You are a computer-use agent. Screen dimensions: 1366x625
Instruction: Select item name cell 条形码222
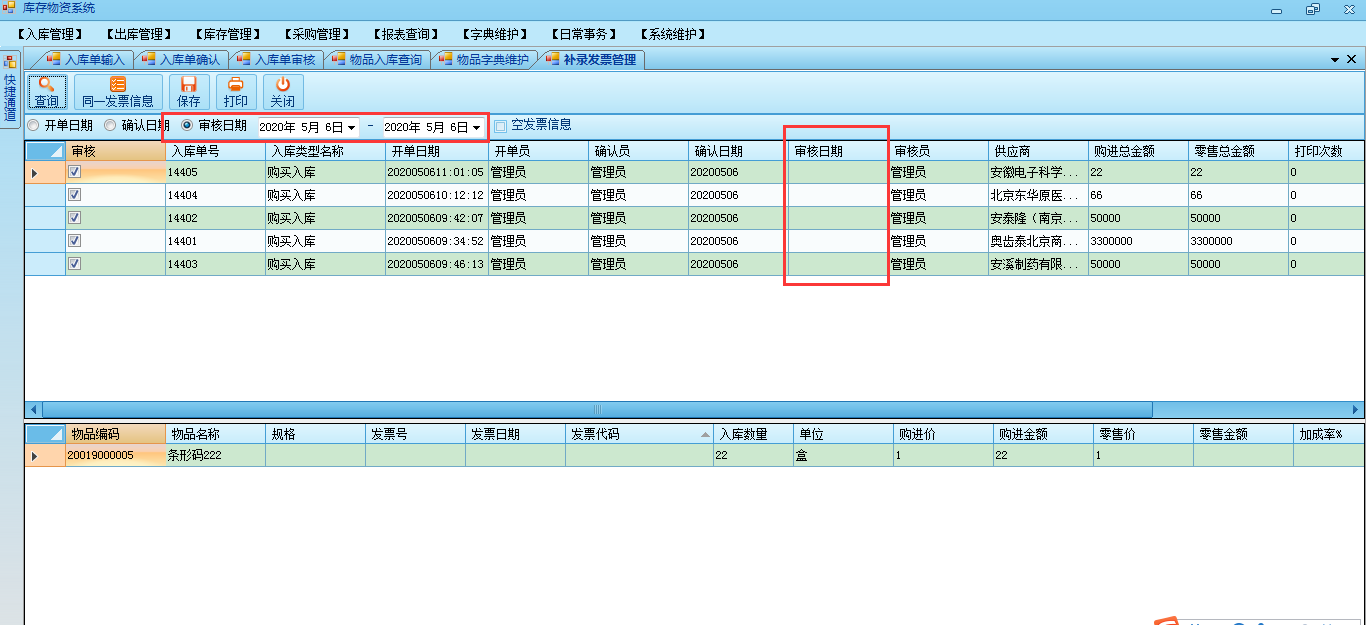(x=215, y=455)
